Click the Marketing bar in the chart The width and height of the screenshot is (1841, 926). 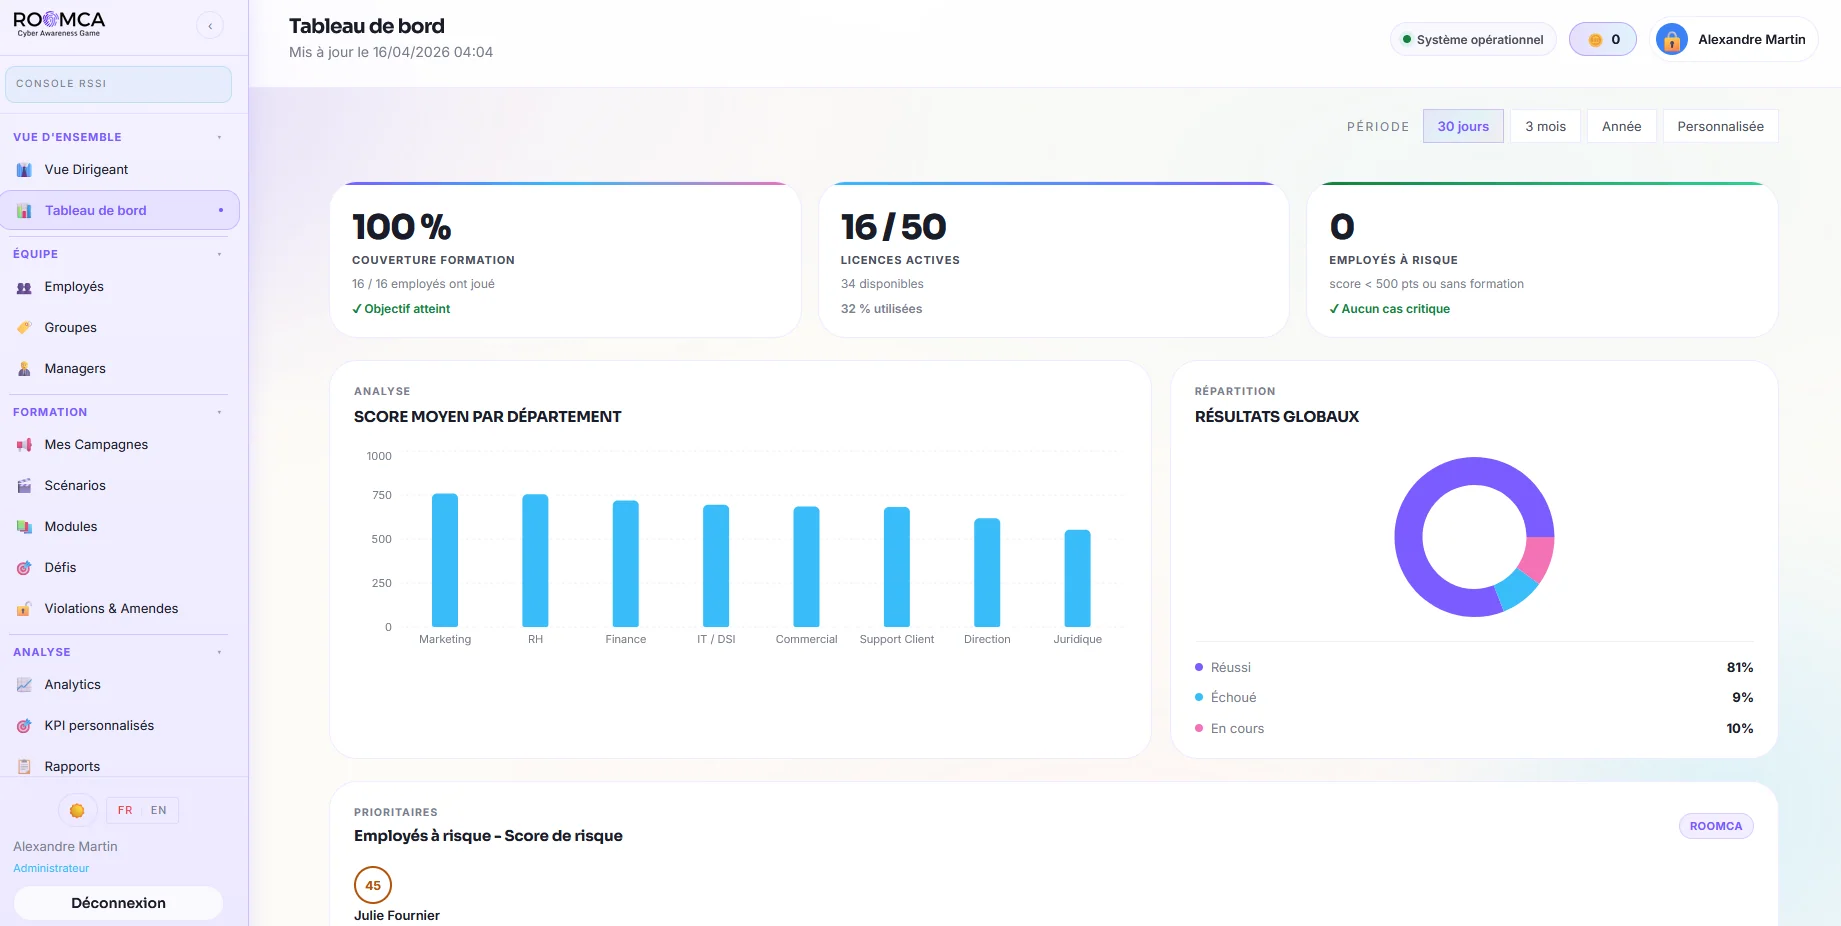[445, 560]
